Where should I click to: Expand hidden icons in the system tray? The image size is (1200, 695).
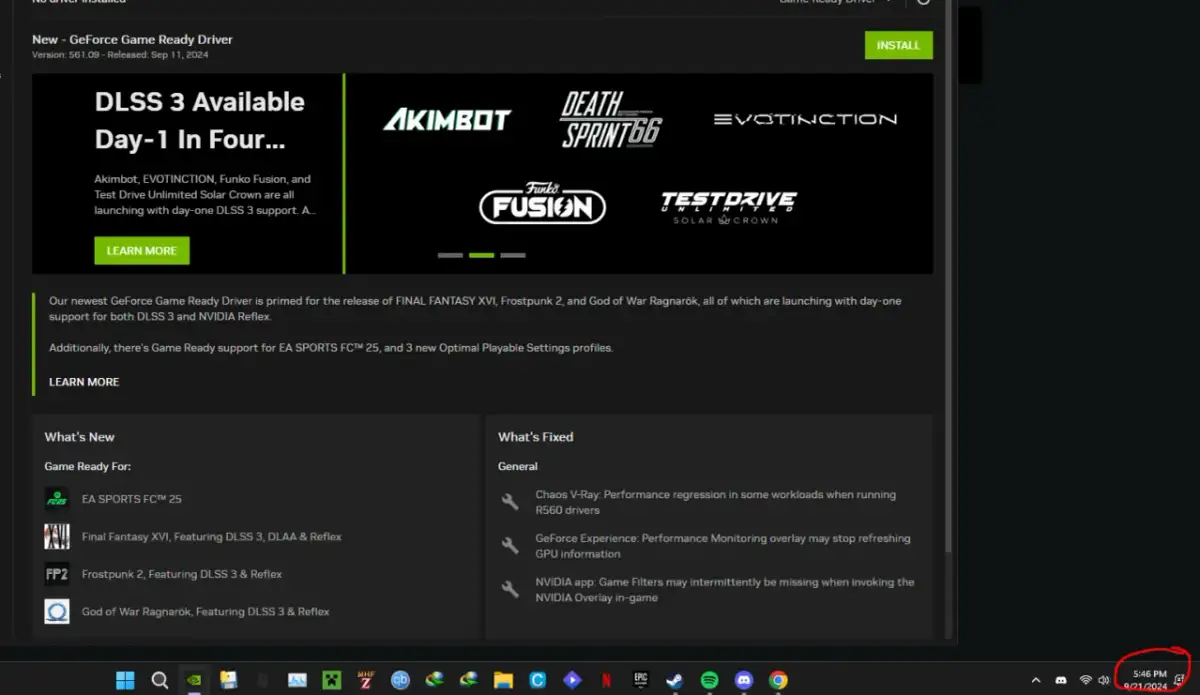pyautogui.click(x=1037, y=679)
